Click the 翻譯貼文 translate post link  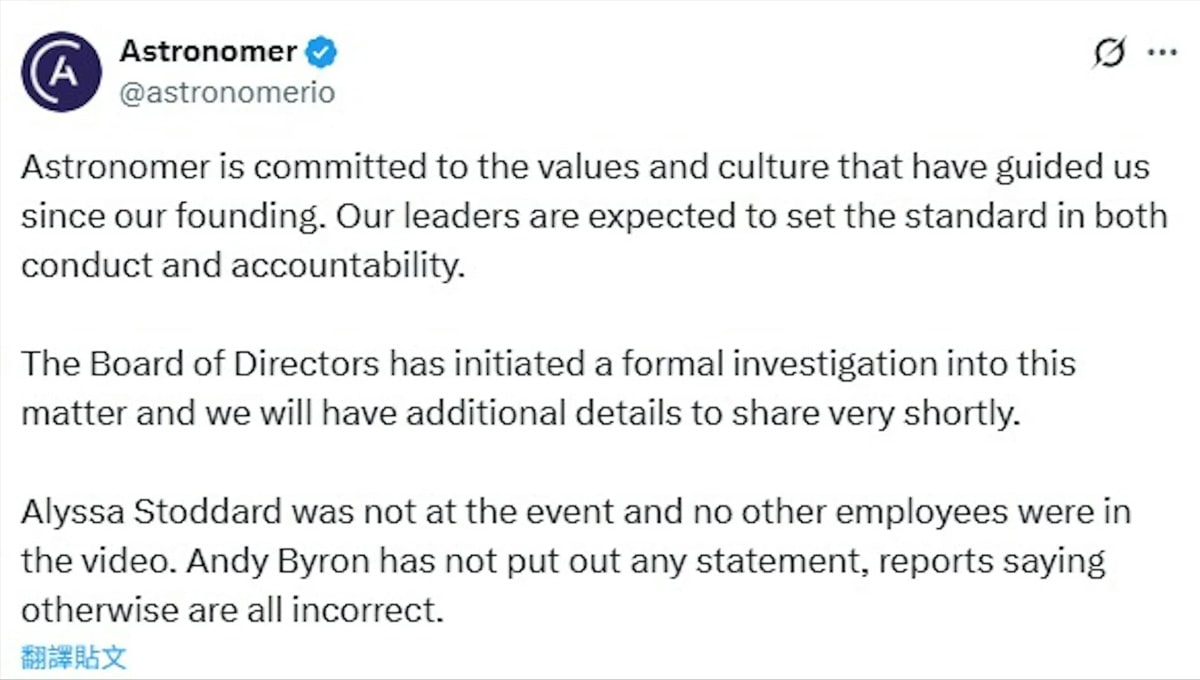(x=74, y=657)
